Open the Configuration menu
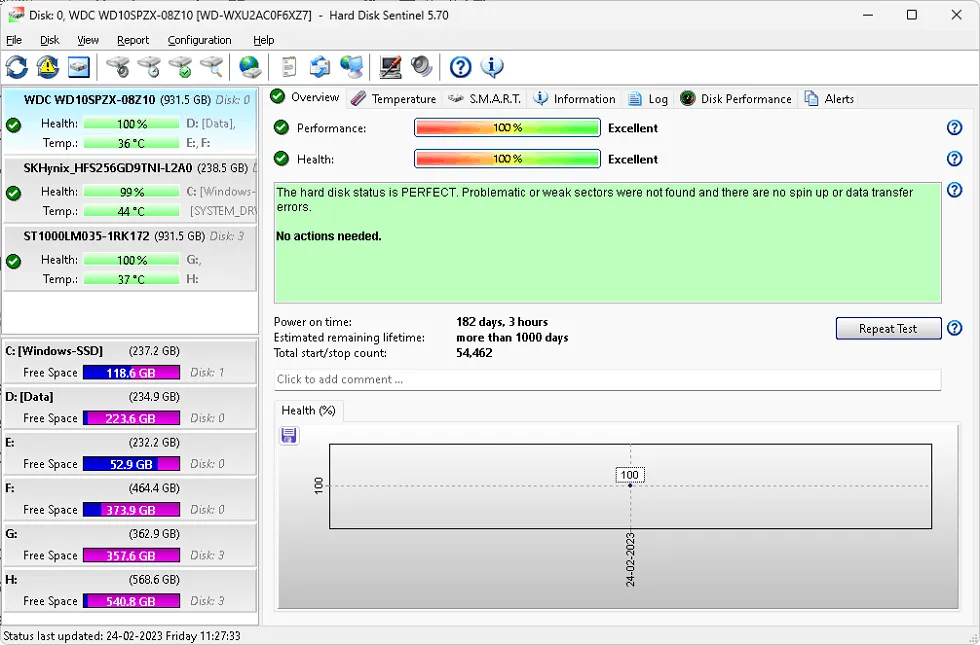Viewport: 980px width, 645px height. tap(199, 40)
